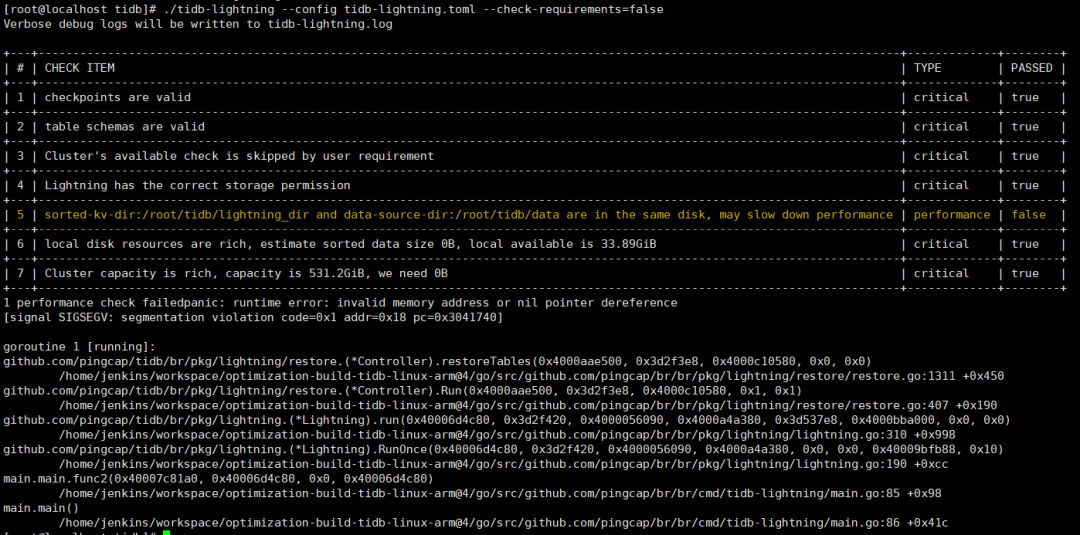Image resolution: width=1080 pixels, height=535 pixels.
Task: Click the 'restore.go:407' path line
Action: [528, 406]
